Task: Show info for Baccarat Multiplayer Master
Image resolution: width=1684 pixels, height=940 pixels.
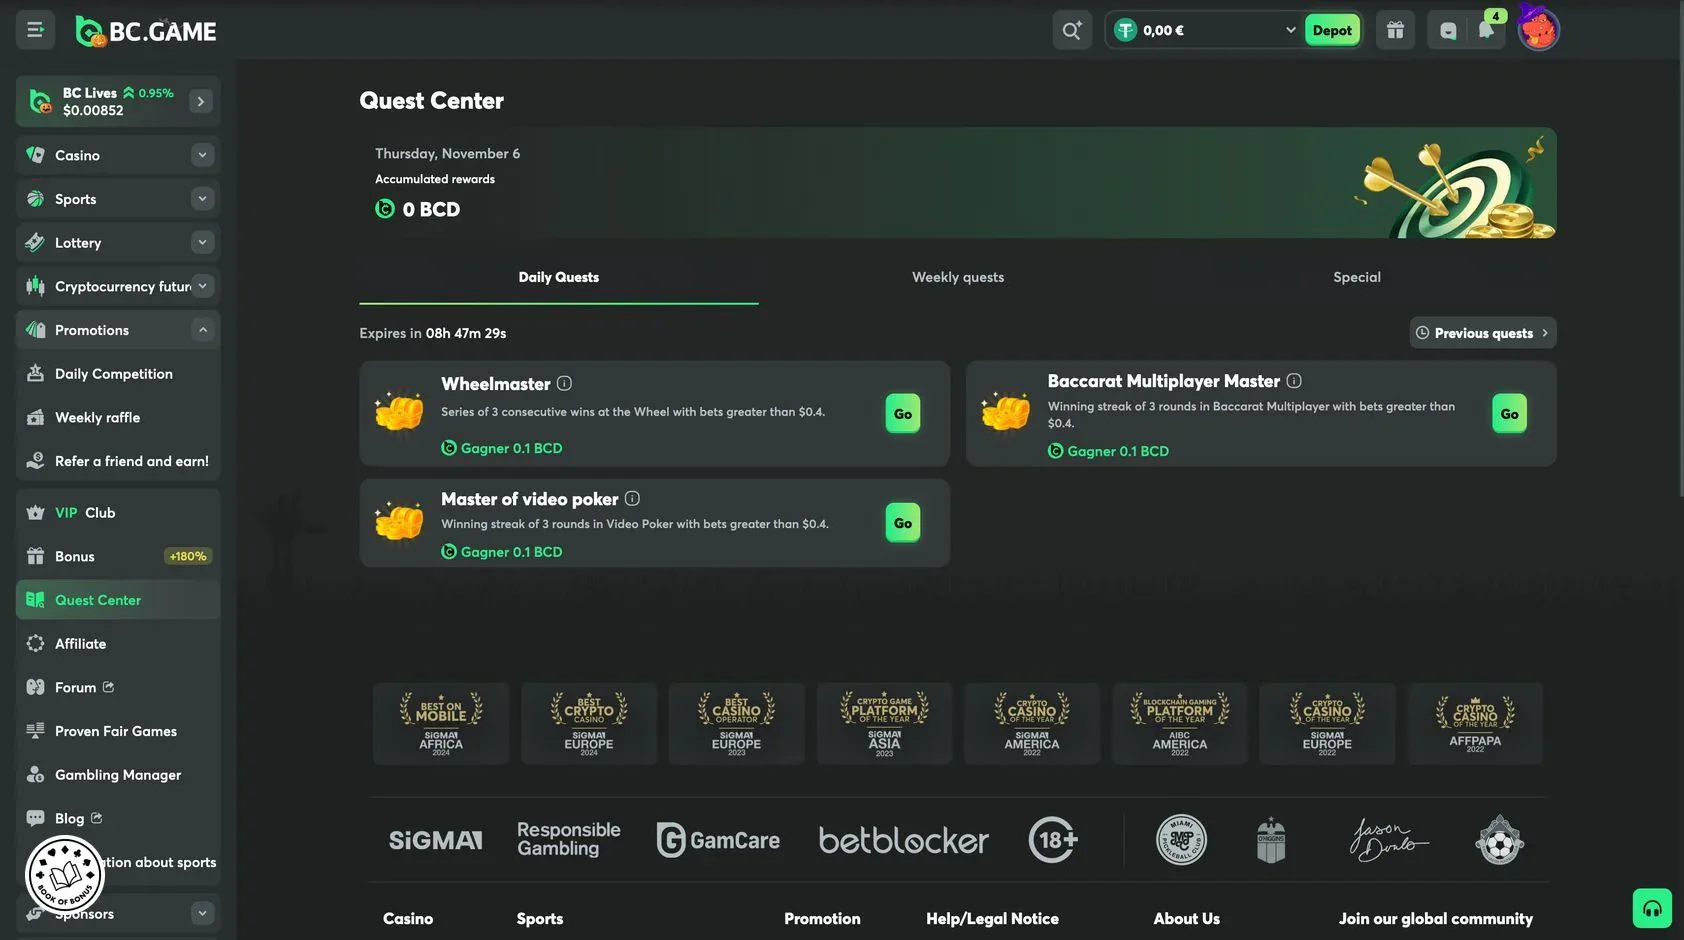Action: click(1294, 381)
